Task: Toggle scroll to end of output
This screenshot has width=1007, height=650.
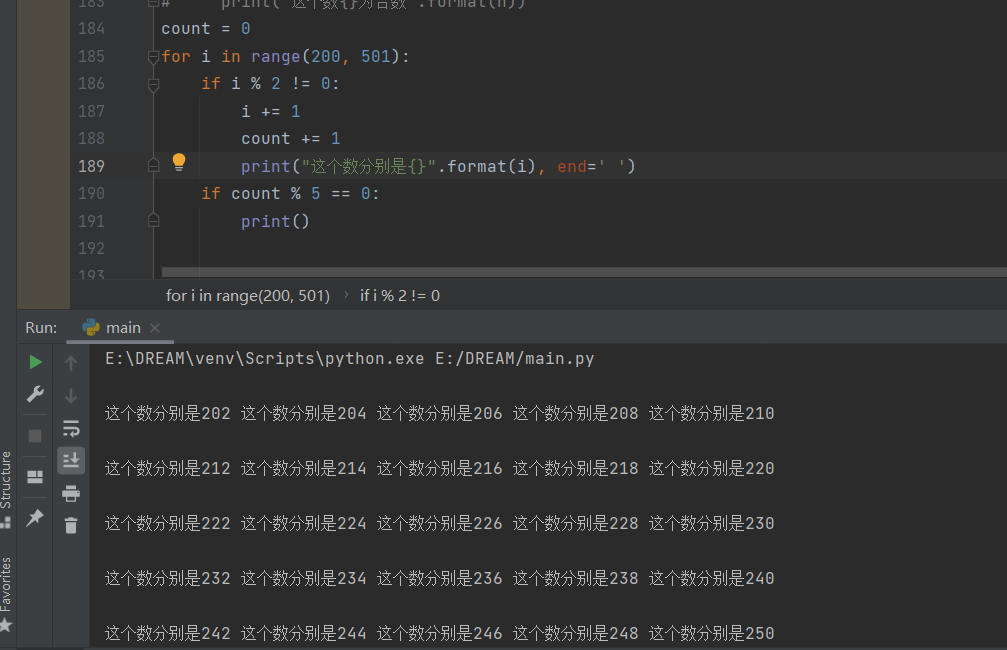Action: click(71, 461)
